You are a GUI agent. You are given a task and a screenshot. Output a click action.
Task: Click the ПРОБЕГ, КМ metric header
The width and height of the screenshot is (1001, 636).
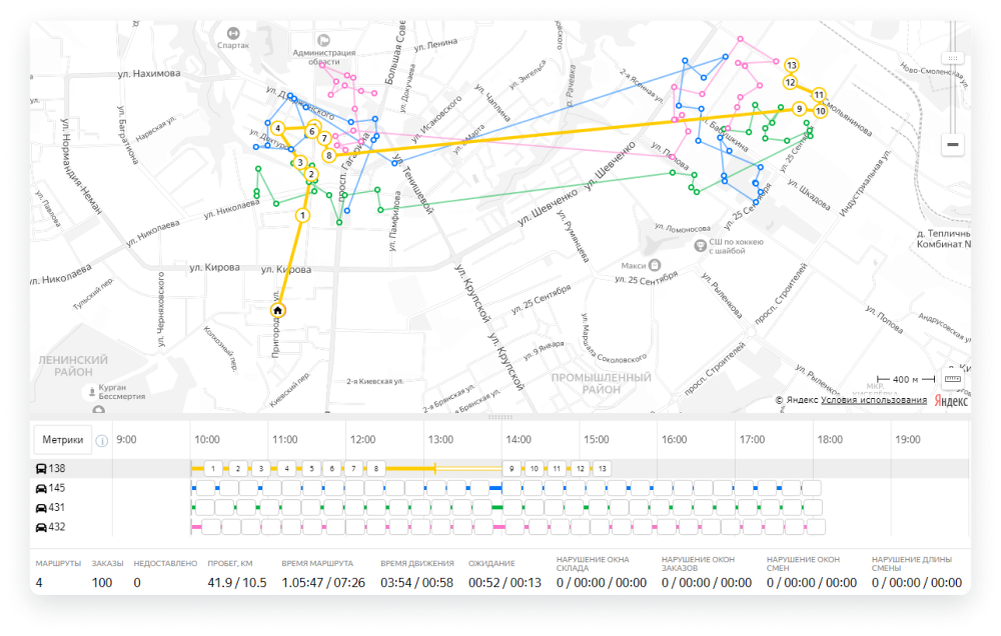[x=230, y=564]
